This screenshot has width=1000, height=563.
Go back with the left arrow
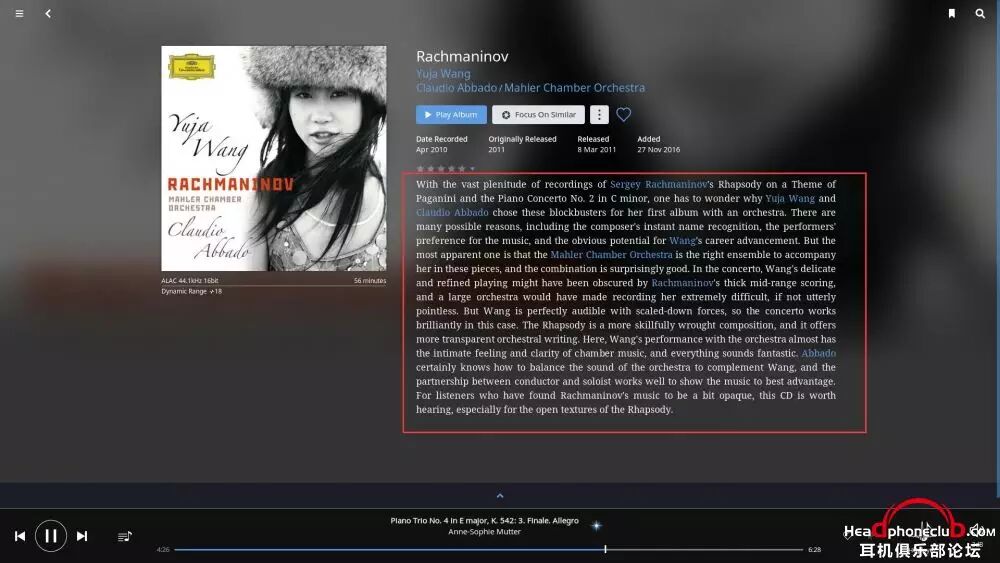[48, 13]
